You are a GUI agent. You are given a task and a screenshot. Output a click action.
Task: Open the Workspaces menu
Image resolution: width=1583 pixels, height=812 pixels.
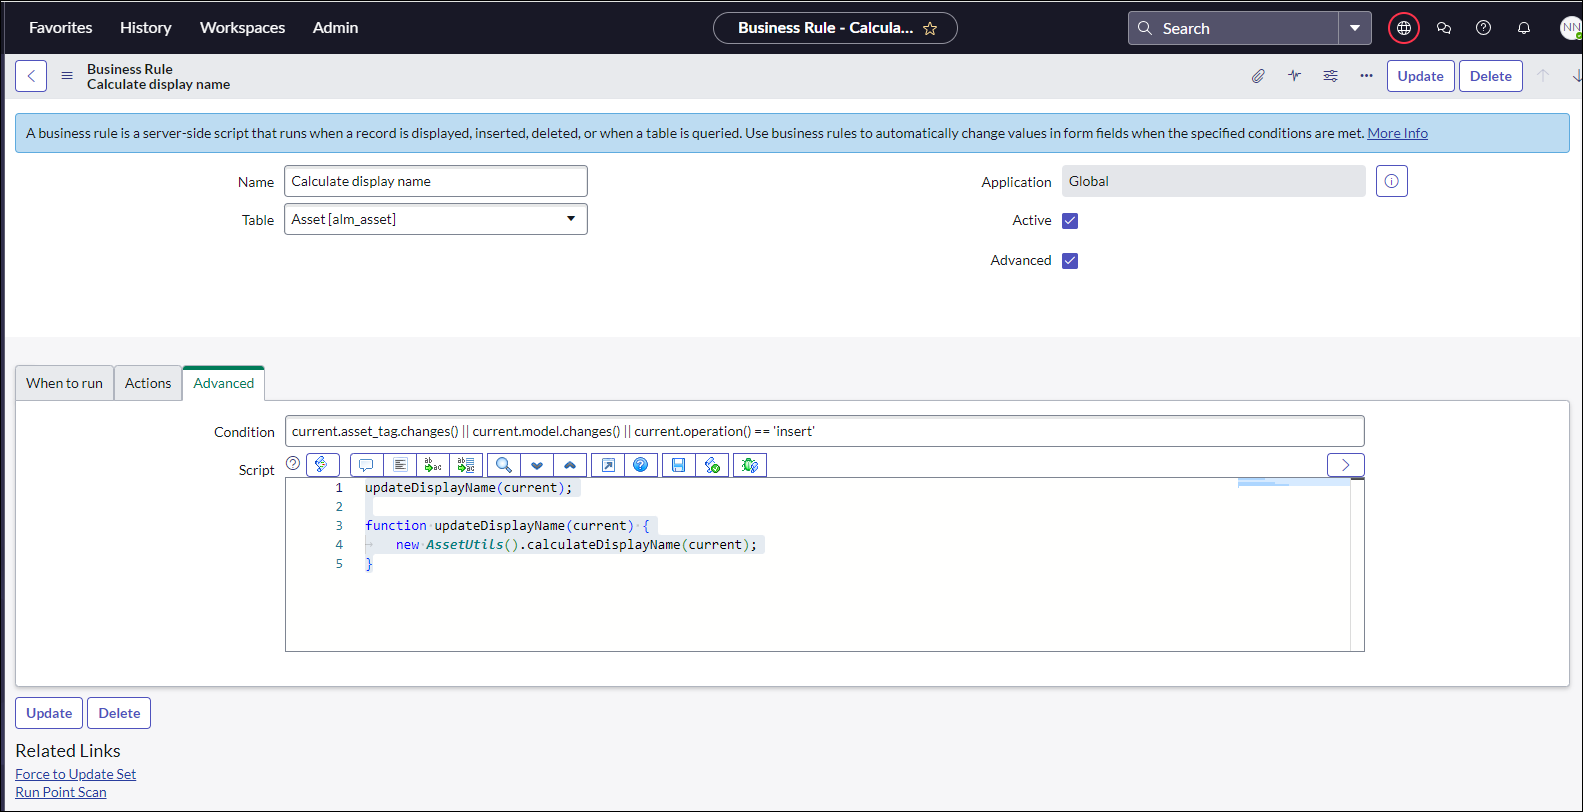[x=242, y=28]
